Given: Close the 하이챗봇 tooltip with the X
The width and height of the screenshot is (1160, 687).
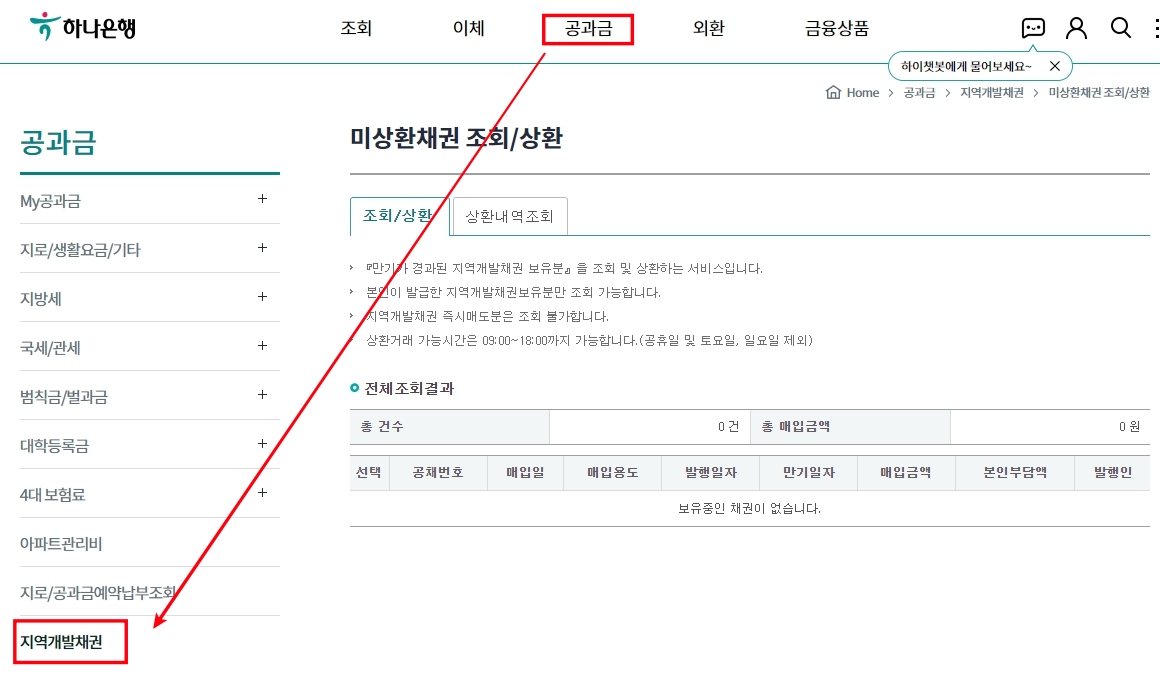Looking at the screenshot, I should [x=1055, y=65].
